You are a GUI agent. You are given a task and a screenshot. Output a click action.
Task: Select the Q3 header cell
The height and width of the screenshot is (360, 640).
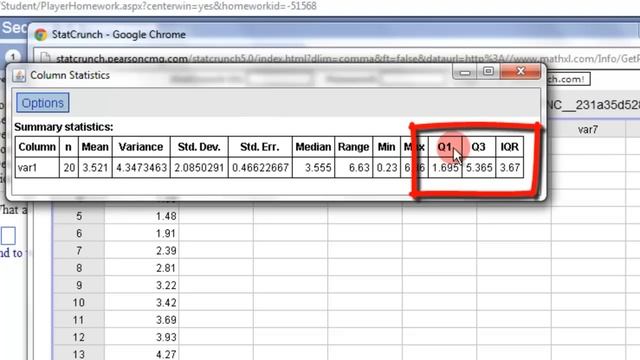coord(478,147)
